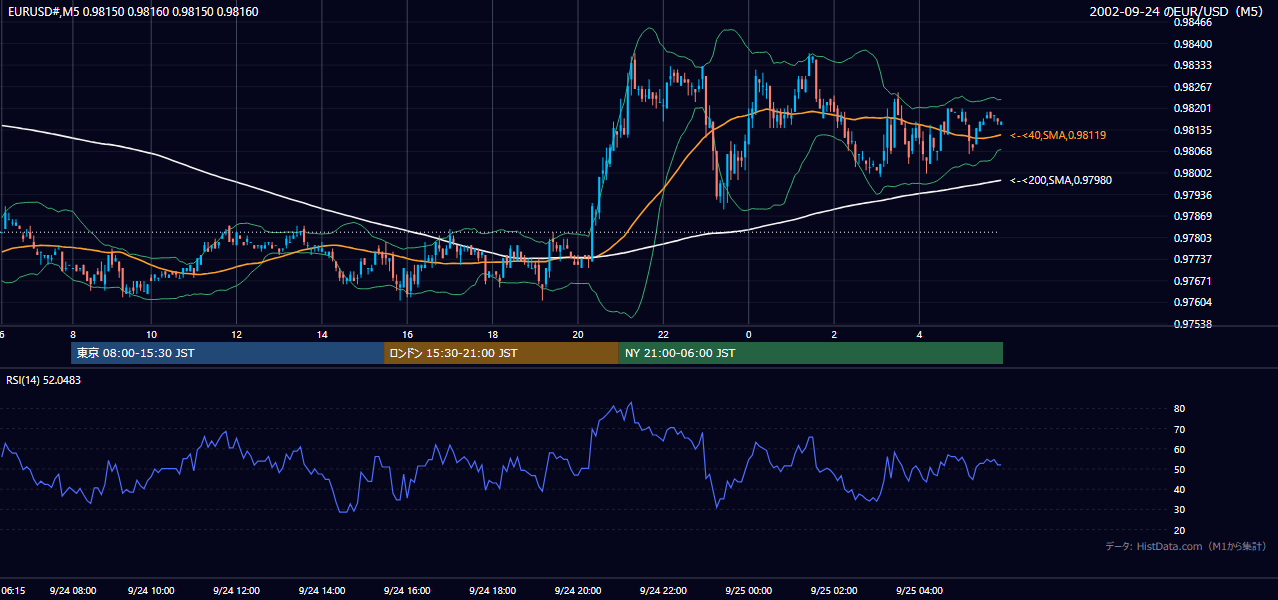Open the HistData.com data source credit
Screen dimensions: 1278x600
(1185, 546)
